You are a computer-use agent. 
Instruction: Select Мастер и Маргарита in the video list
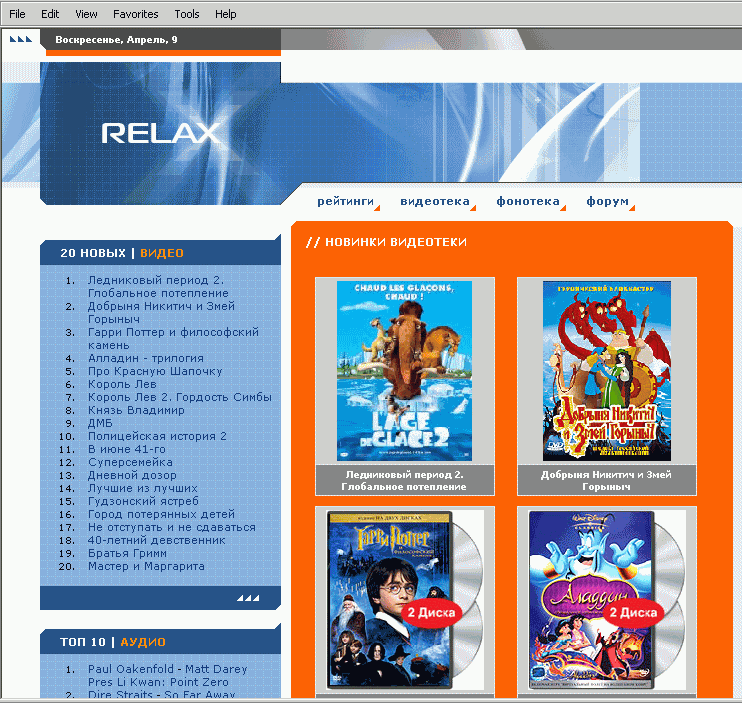146,566
